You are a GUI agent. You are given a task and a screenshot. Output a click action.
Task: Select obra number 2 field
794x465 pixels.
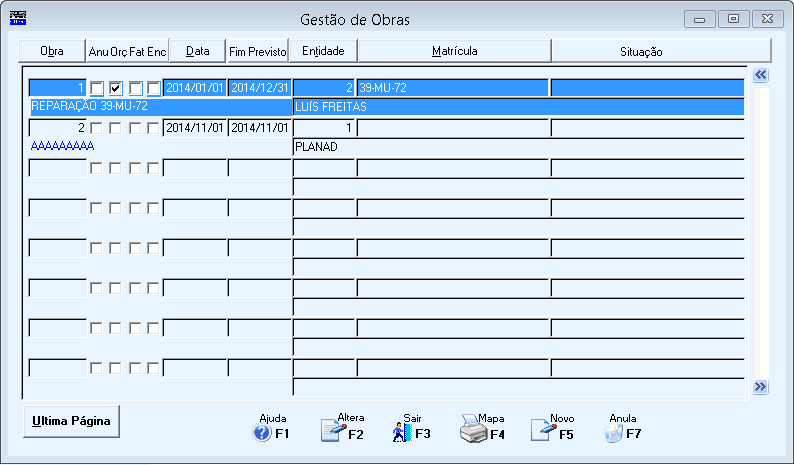click(x=57, y=128)
